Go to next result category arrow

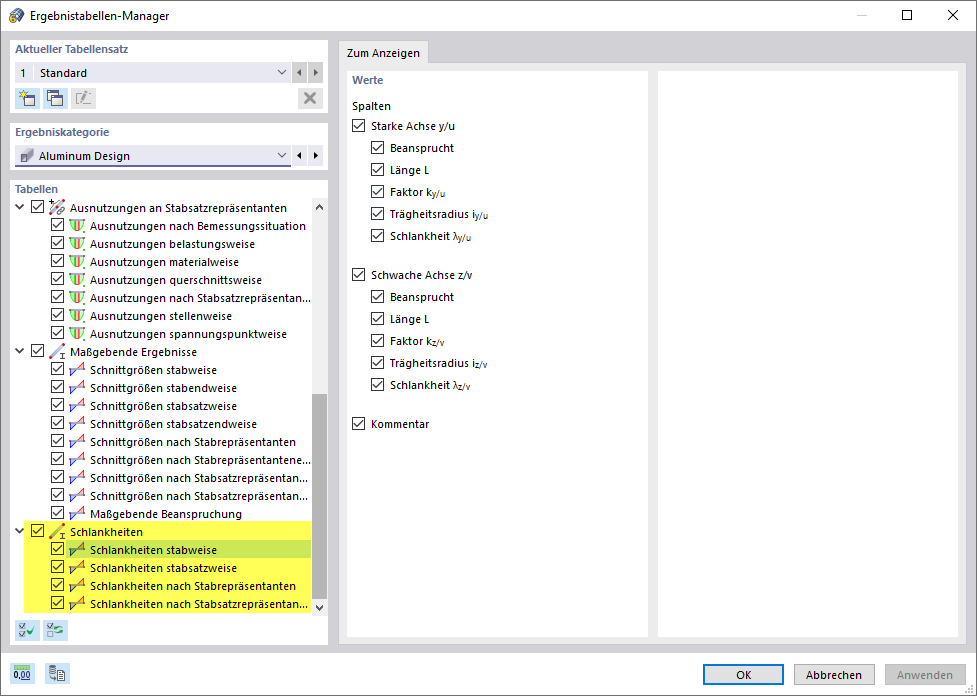click(316, 155)
